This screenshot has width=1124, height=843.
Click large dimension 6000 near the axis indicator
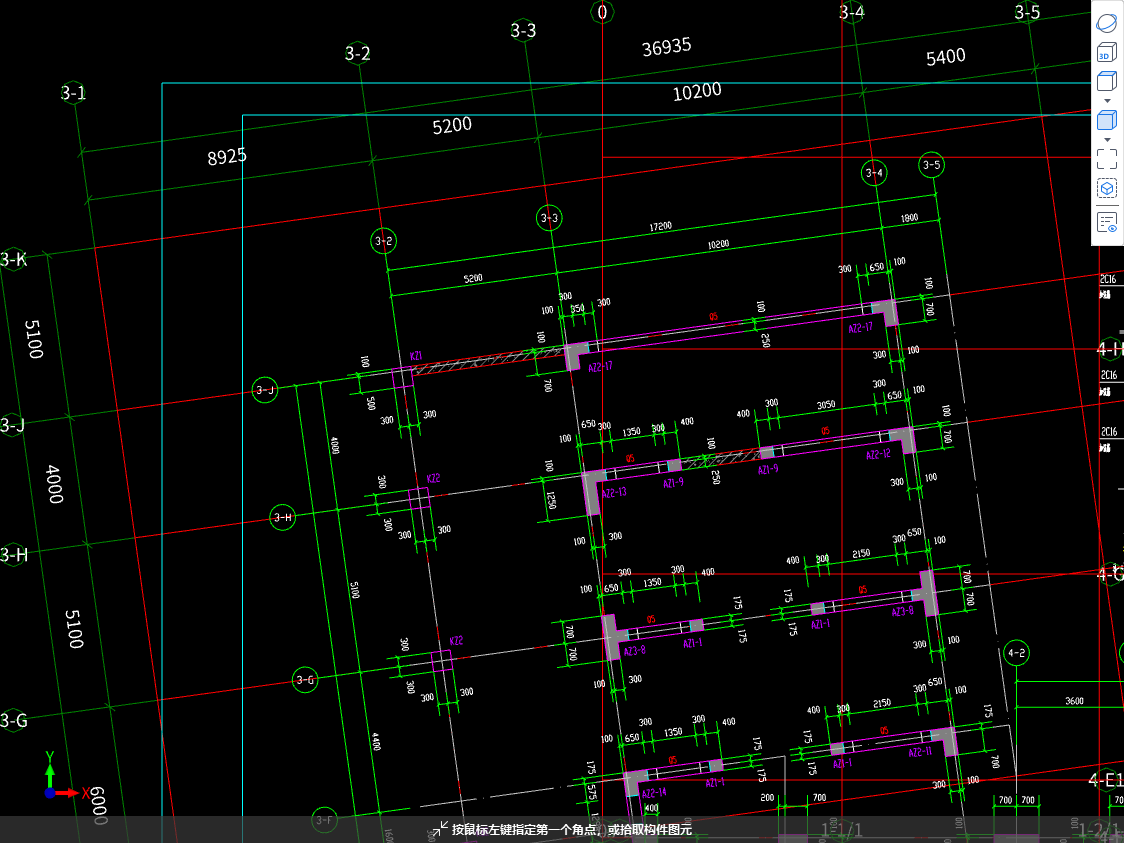point(97,806)
